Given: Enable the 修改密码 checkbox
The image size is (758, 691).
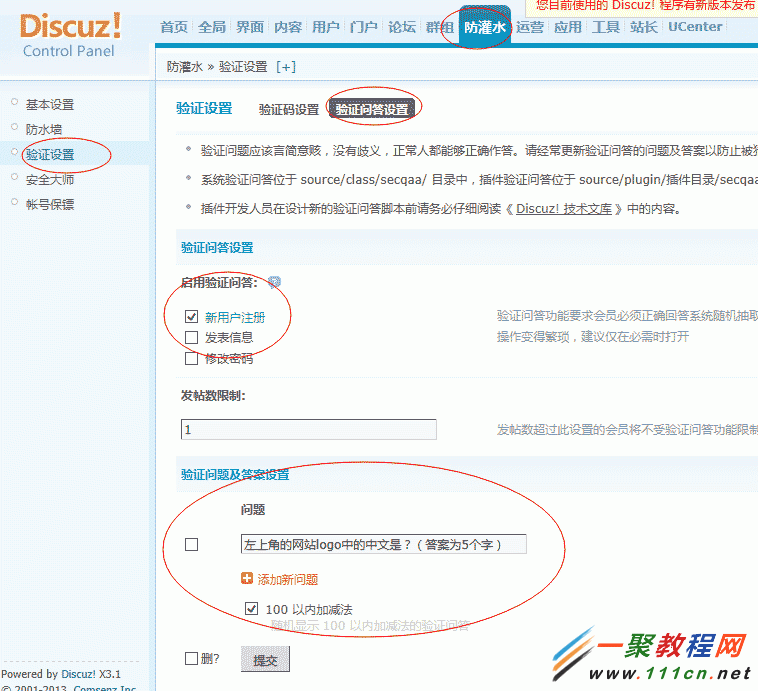Looking at the screenshot, I should tap(192, 359).
